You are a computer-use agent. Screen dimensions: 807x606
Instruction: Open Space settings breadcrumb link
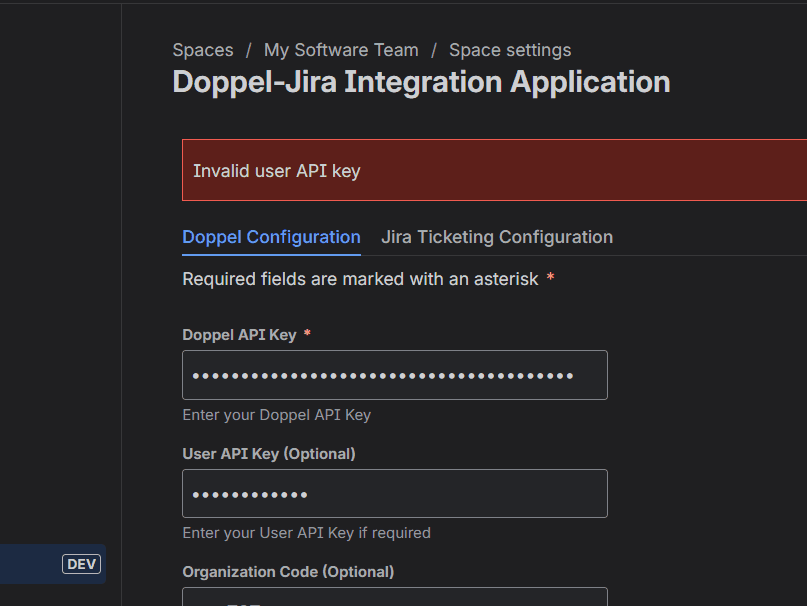(510, 50)
